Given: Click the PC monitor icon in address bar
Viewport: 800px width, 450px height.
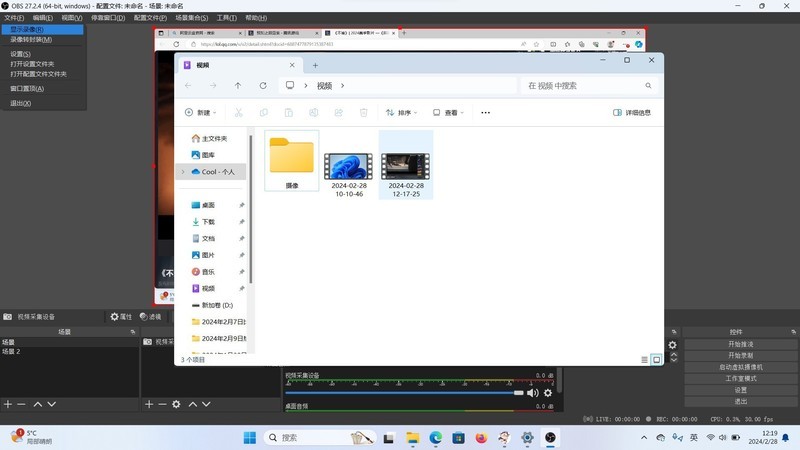Looking at the screenshot, I should pos(290,85).
